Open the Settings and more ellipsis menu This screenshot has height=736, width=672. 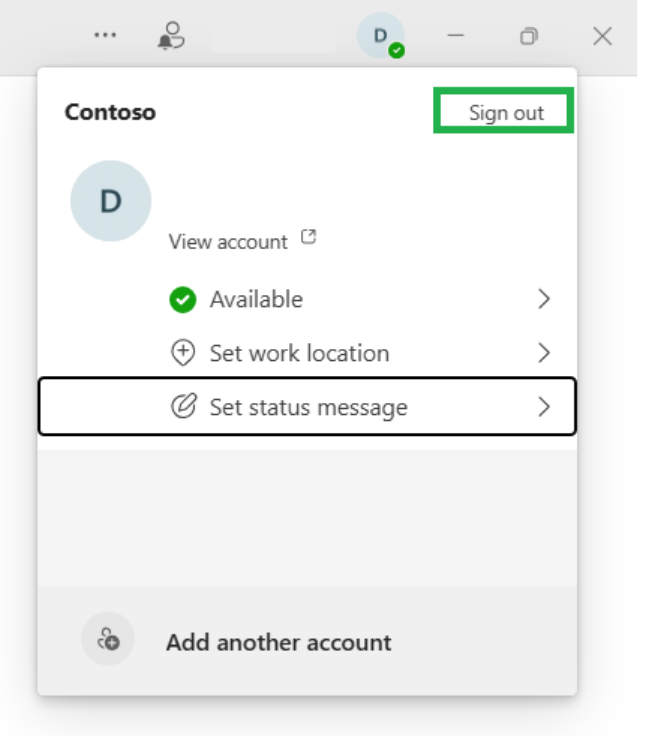(x=105, y=35)
